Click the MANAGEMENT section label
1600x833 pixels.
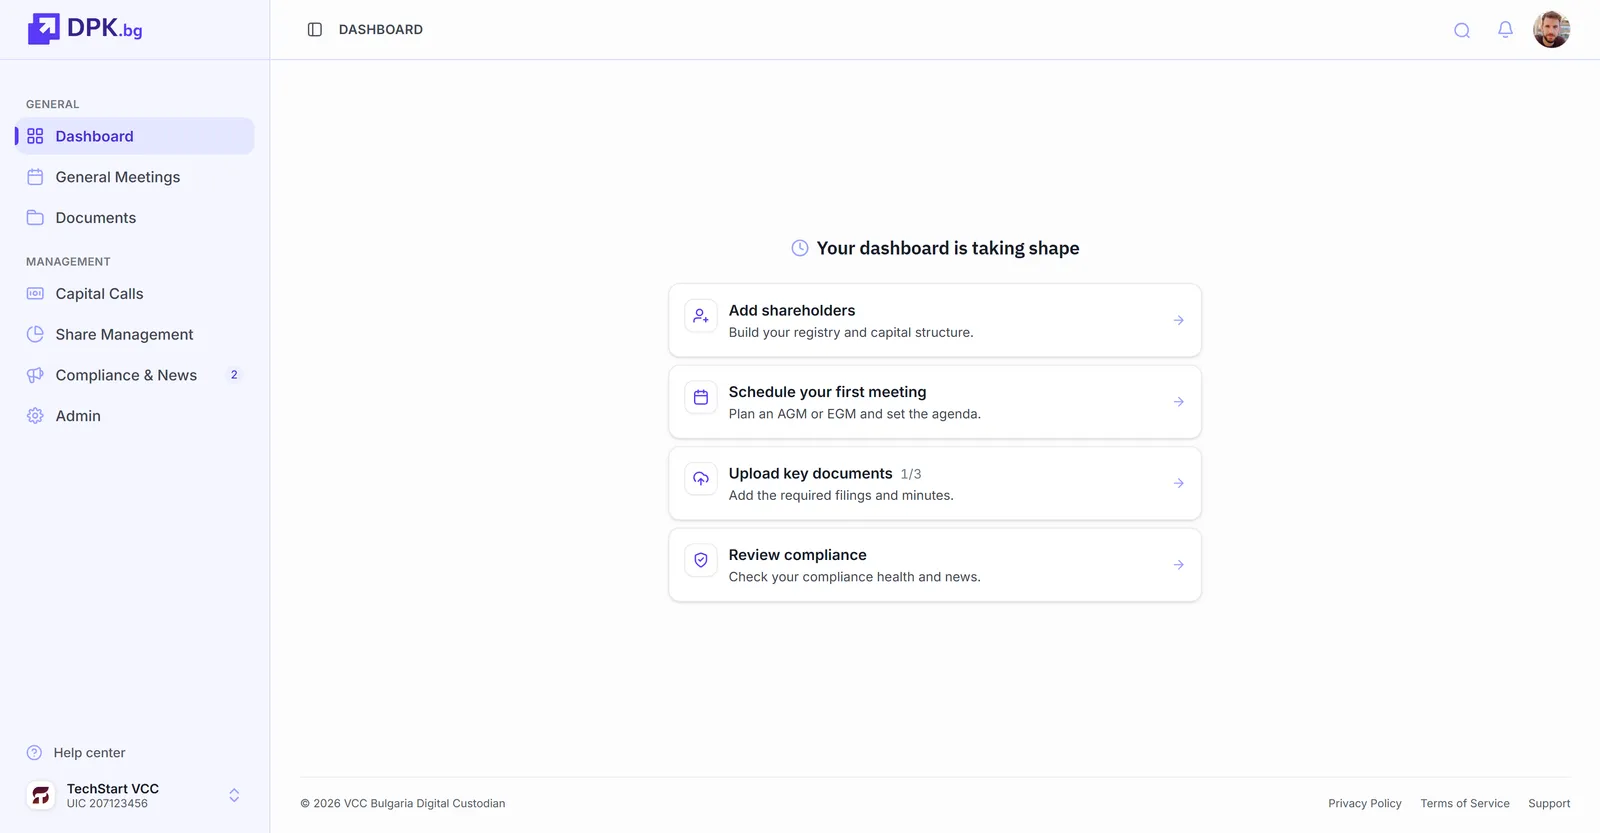pos(68,262)
